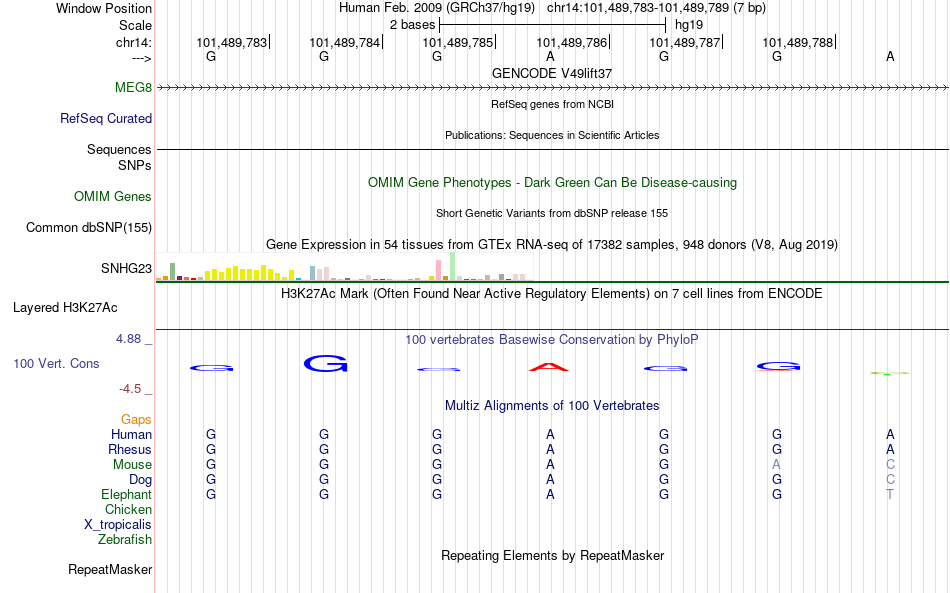Click the H3K27Ac Mark track title
The image size is (950, 593).
[552, 294]
